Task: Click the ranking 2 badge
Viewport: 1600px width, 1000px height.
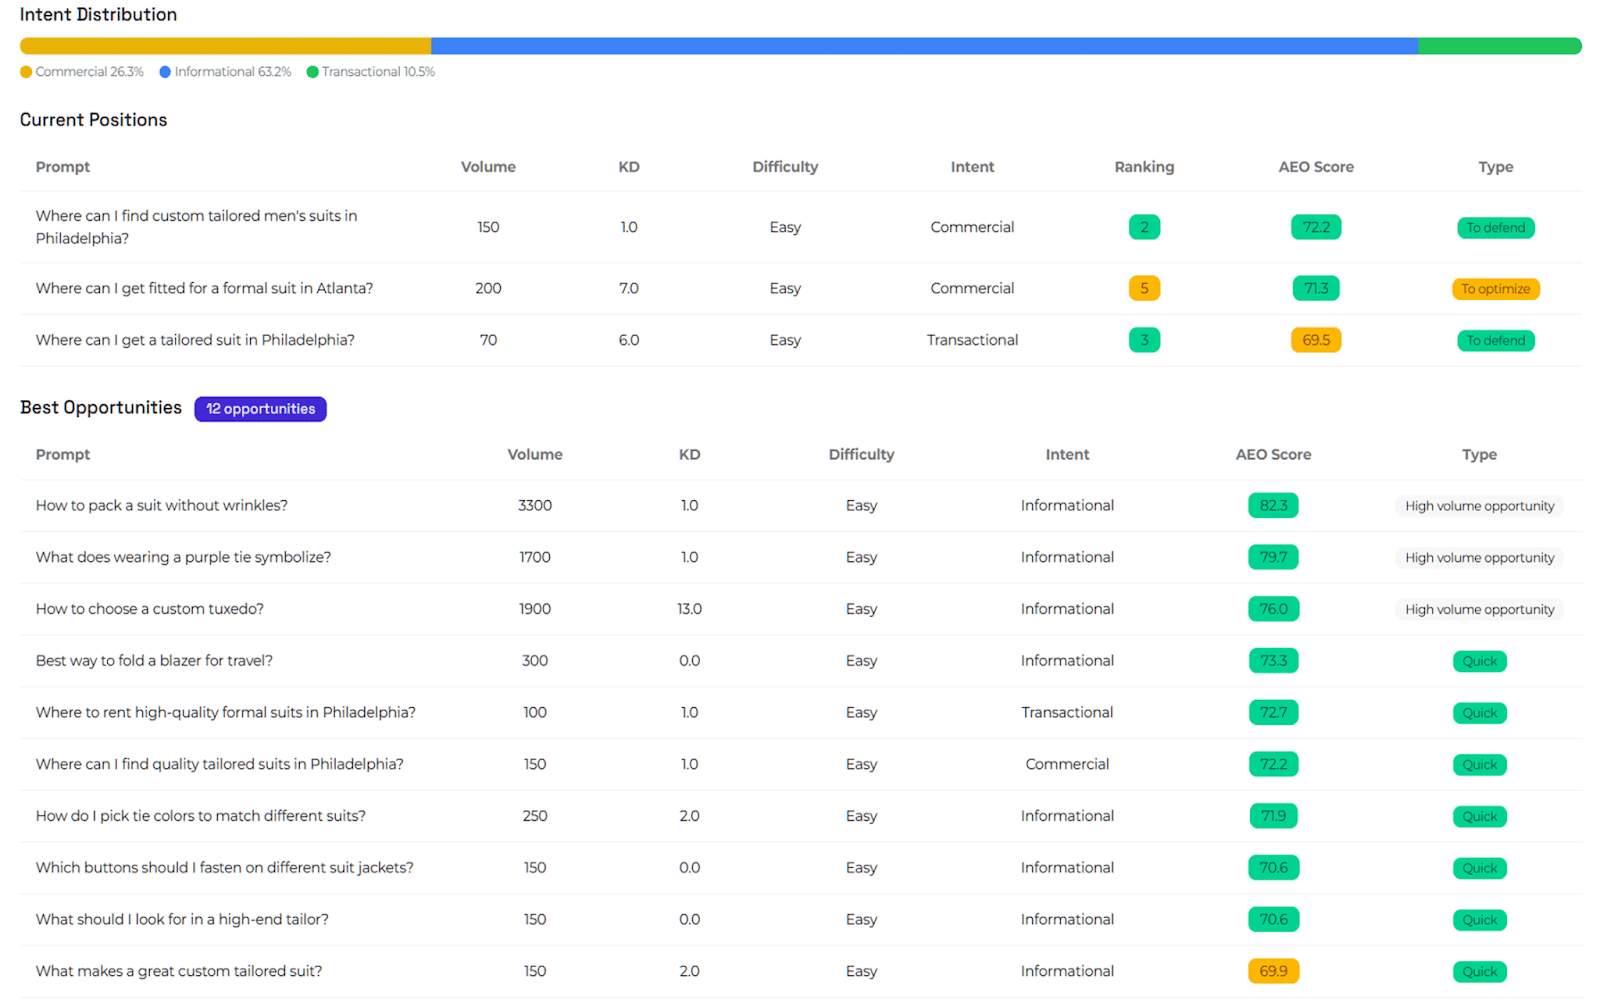Action: pyautogui.click(x=1144, y=227)
